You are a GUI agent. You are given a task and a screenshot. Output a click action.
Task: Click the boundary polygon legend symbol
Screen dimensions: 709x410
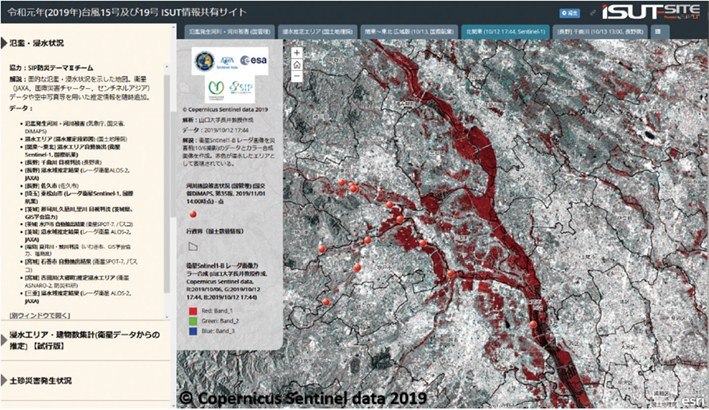point(193,247)
